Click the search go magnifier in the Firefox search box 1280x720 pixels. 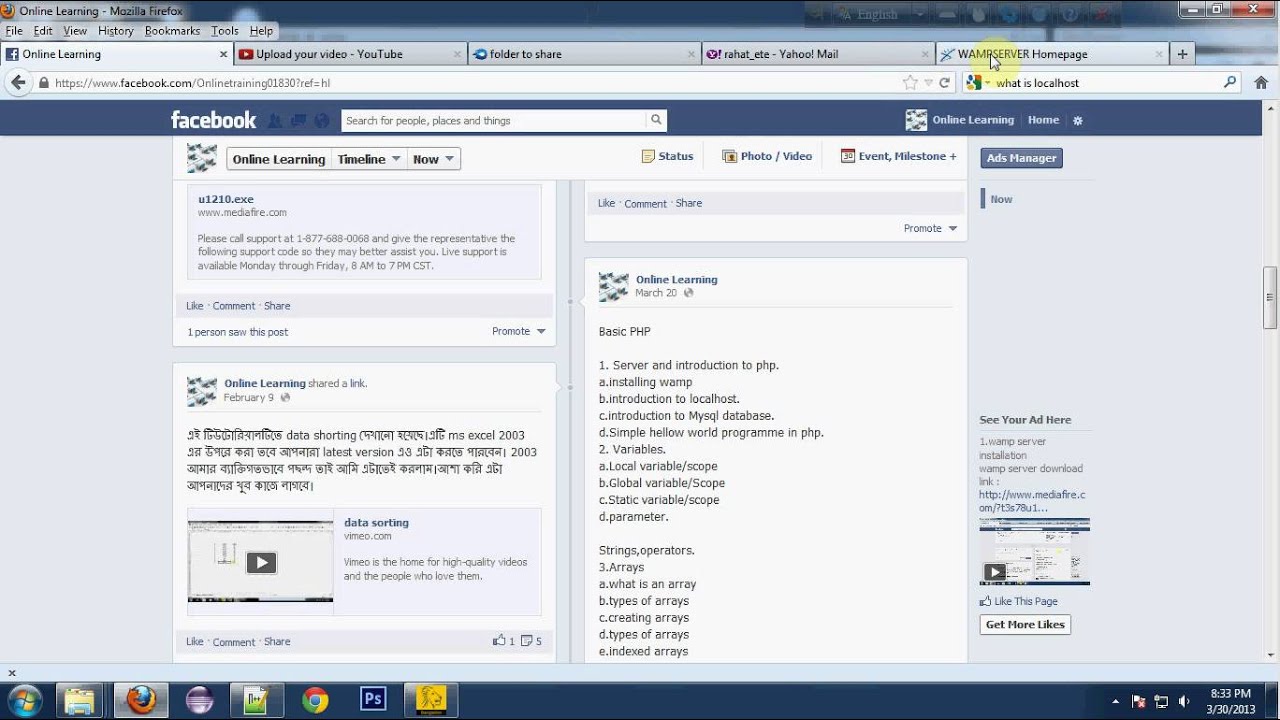pos(1230,83)
